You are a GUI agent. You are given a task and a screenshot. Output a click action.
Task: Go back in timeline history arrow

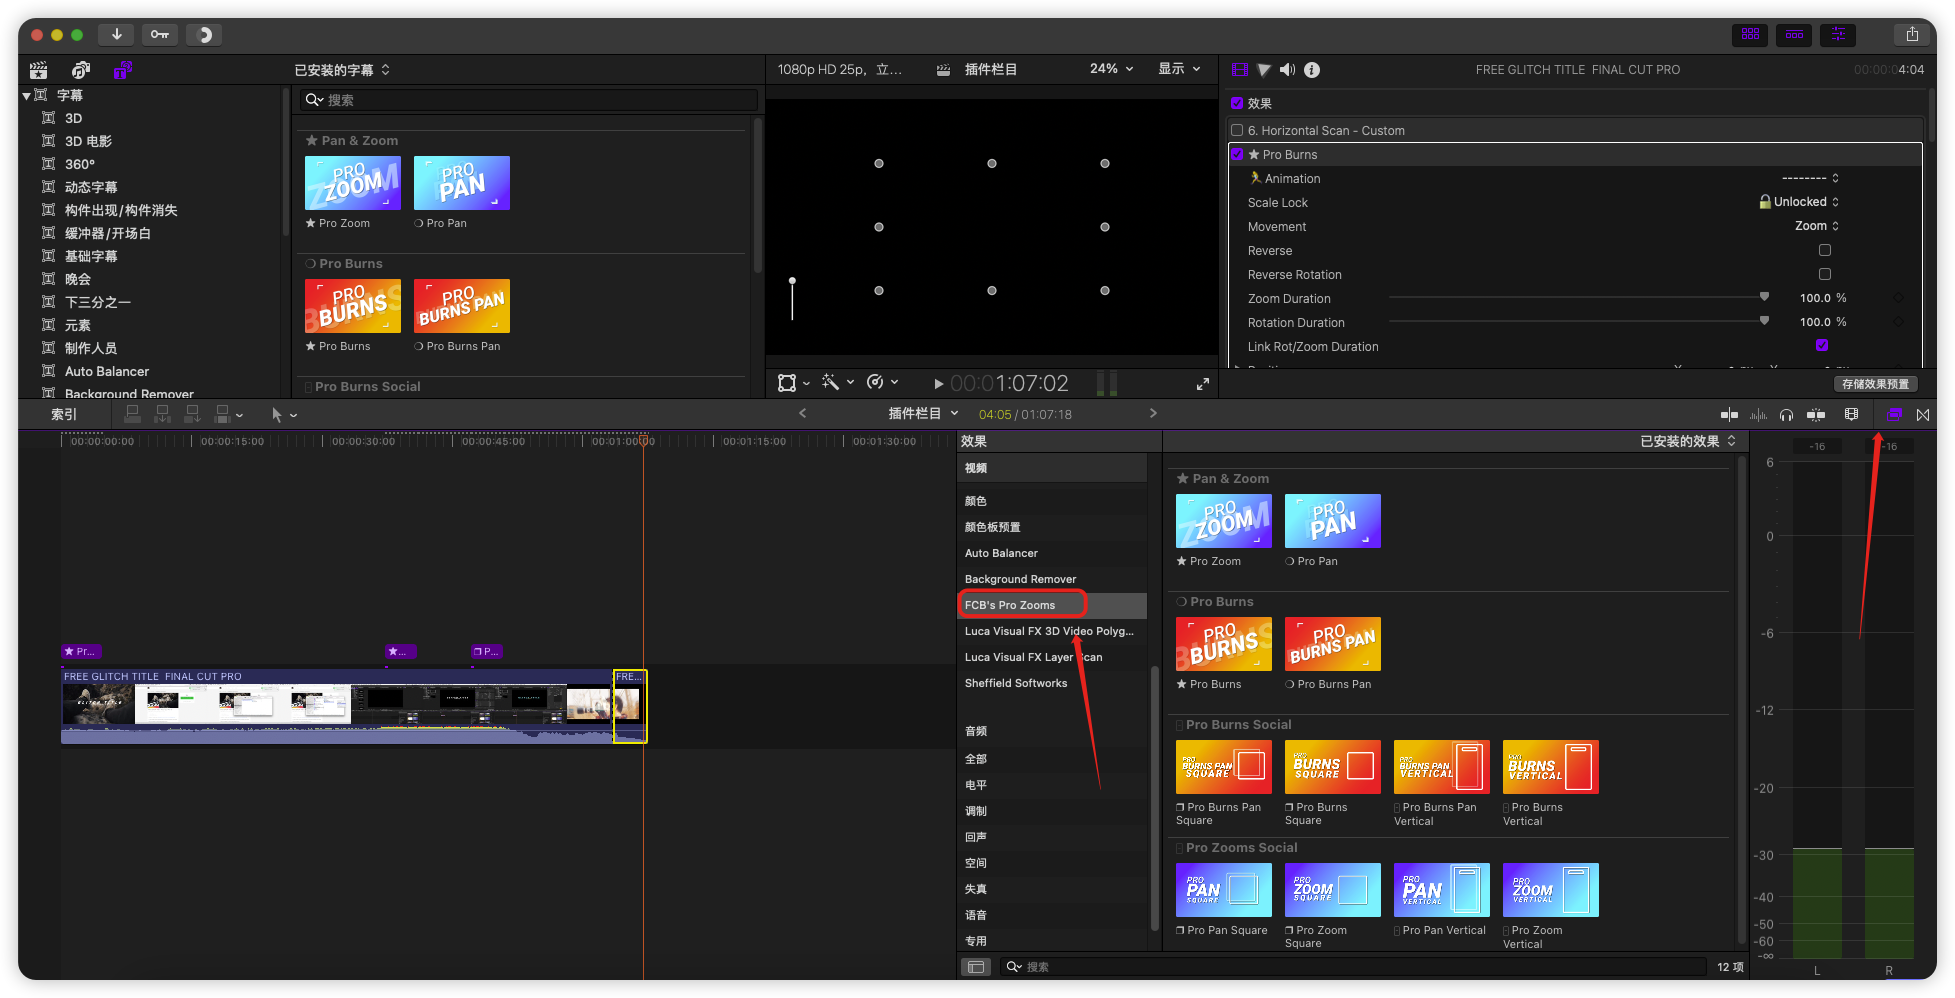(x=803, y=414)
